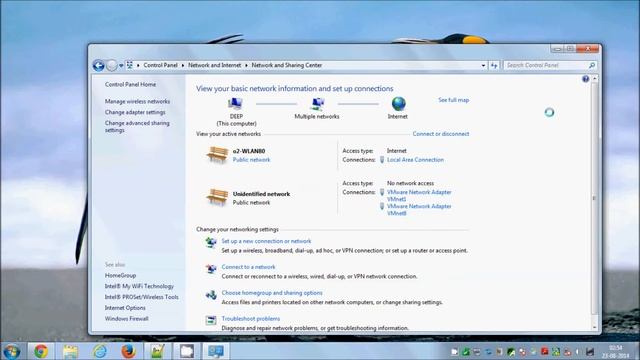Open recent pages dropdown beside Forward button

point(121,66)
